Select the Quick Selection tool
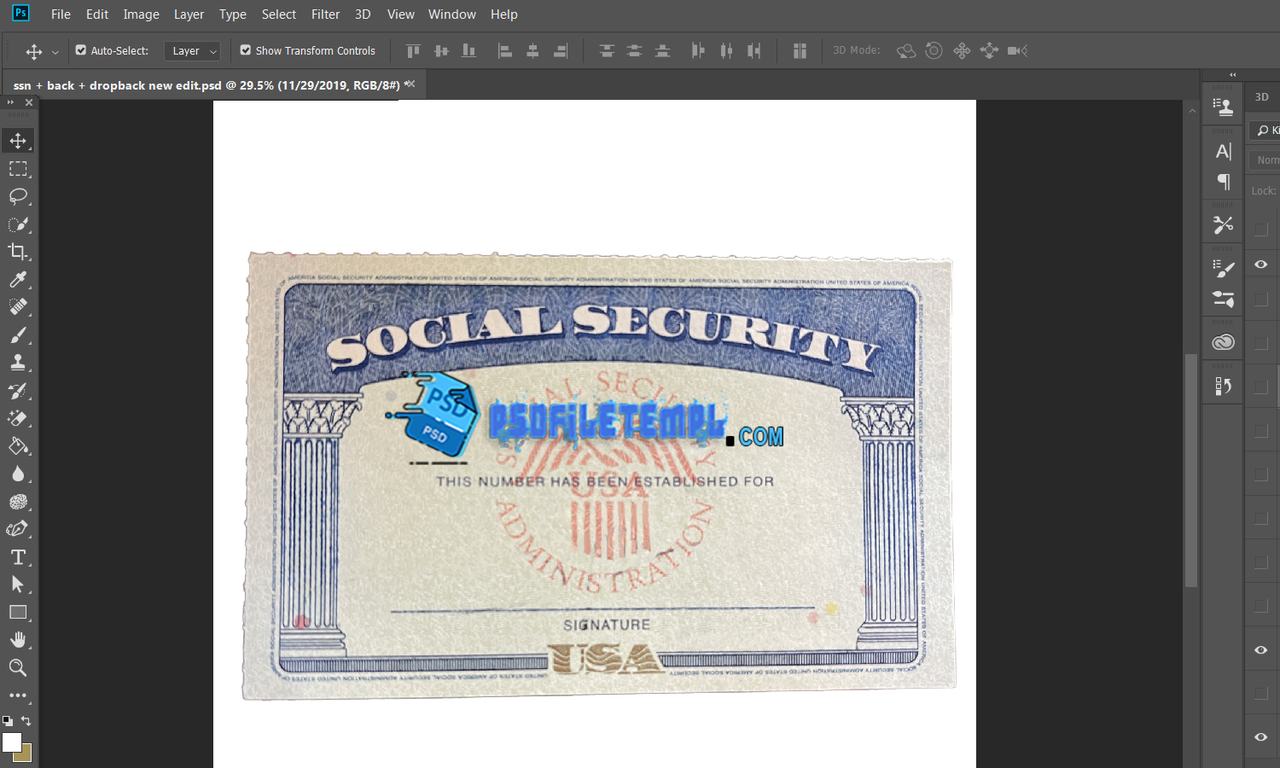Image resolution: width=1280 pixels, height=768 pixels. point(18,224)
